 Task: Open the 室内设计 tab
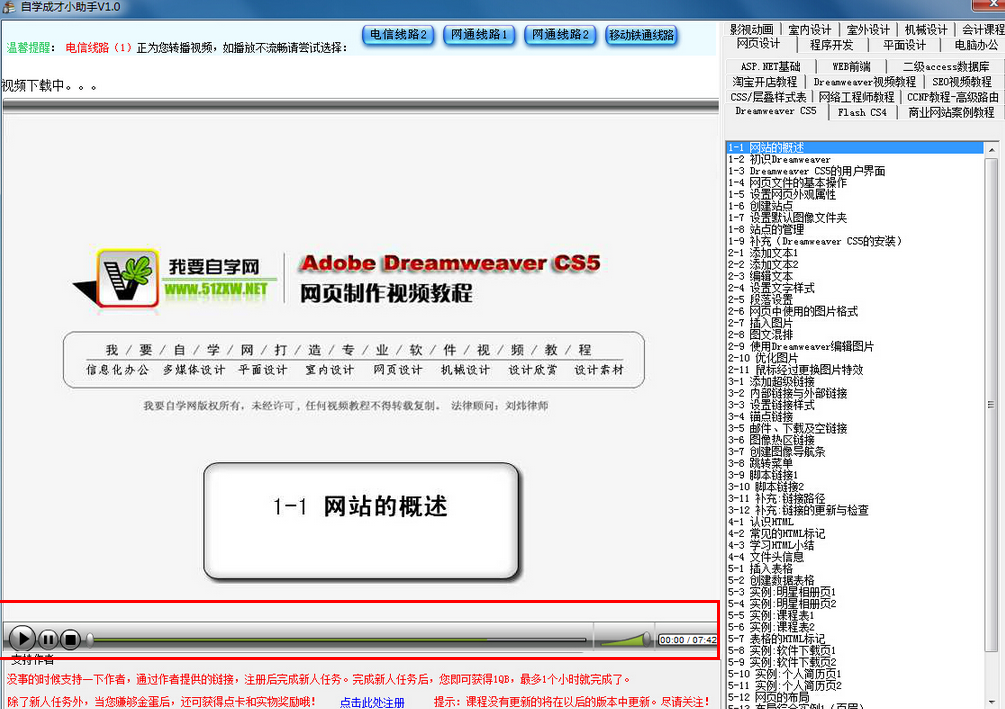(x=809, y=29)
